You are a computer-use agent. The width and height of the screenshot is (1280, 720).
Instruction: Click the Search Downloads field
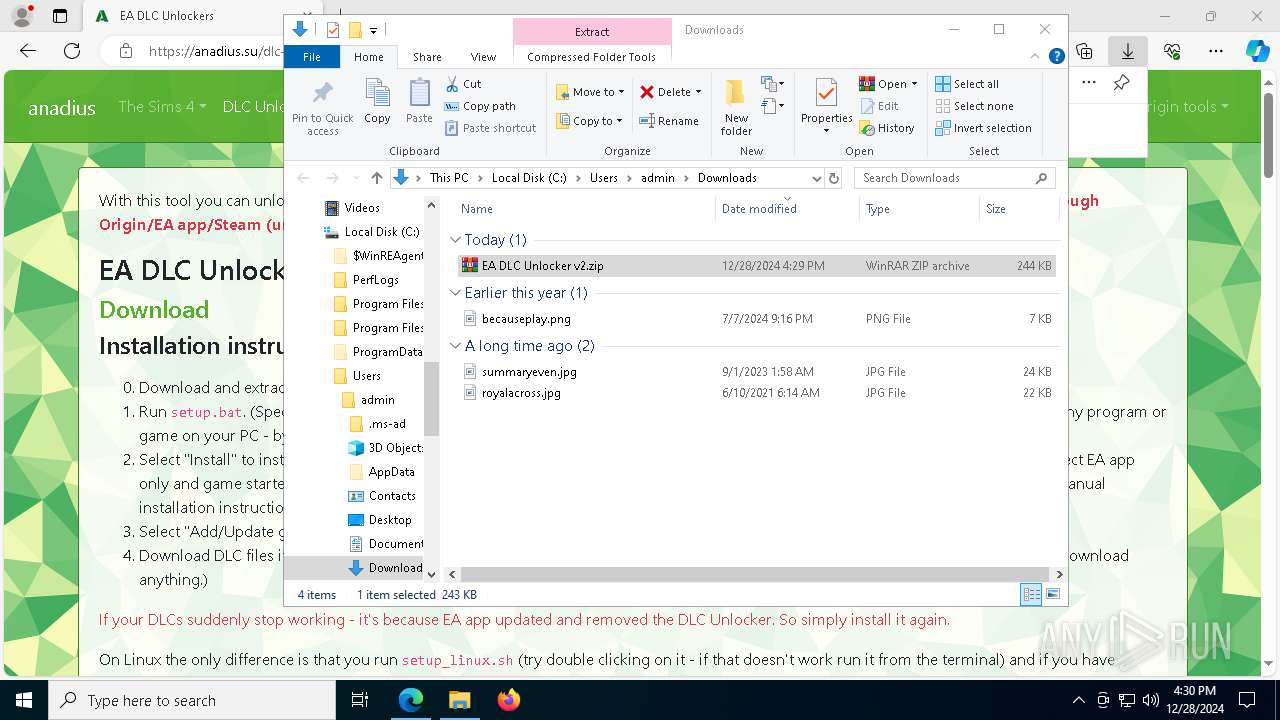click(954, 178)
